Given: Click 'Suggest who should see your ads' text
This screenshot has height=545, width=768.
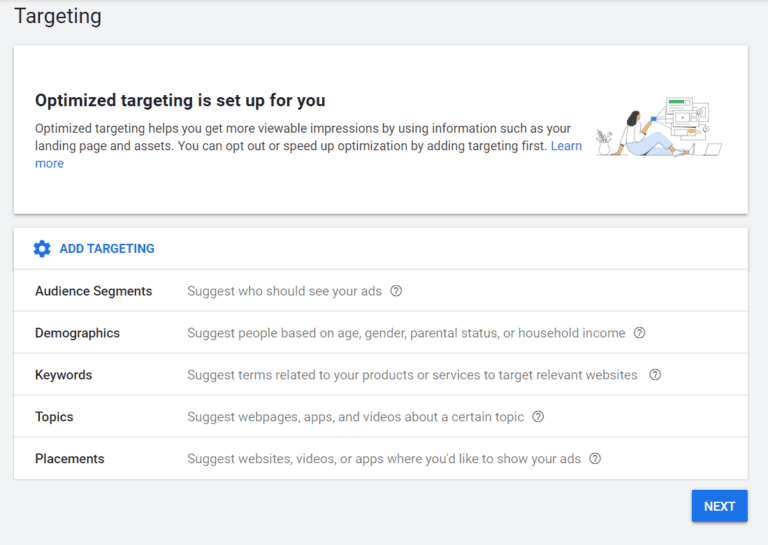Looking at the screenshot, I should (x=284, y=291).
